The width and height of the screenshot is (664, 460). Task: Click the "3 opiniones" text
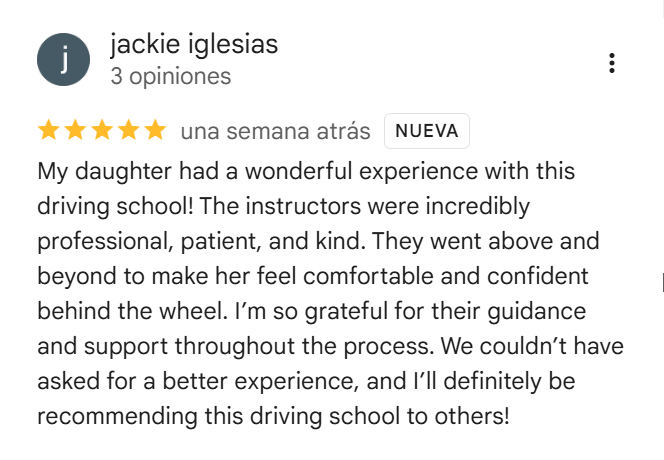coord(170,76)
